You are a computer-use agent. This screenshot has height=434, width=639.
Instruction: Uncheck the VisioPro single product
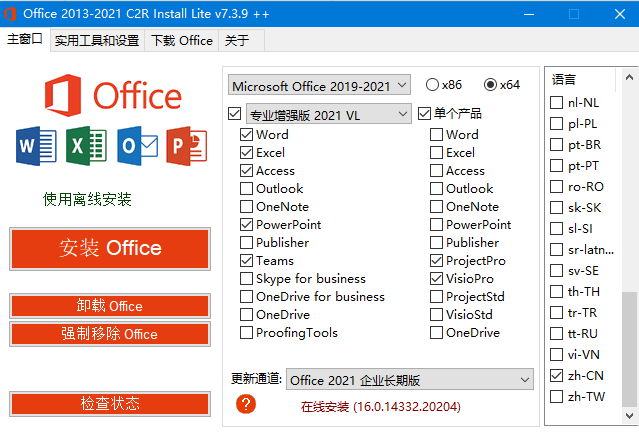tap(436, 279)
